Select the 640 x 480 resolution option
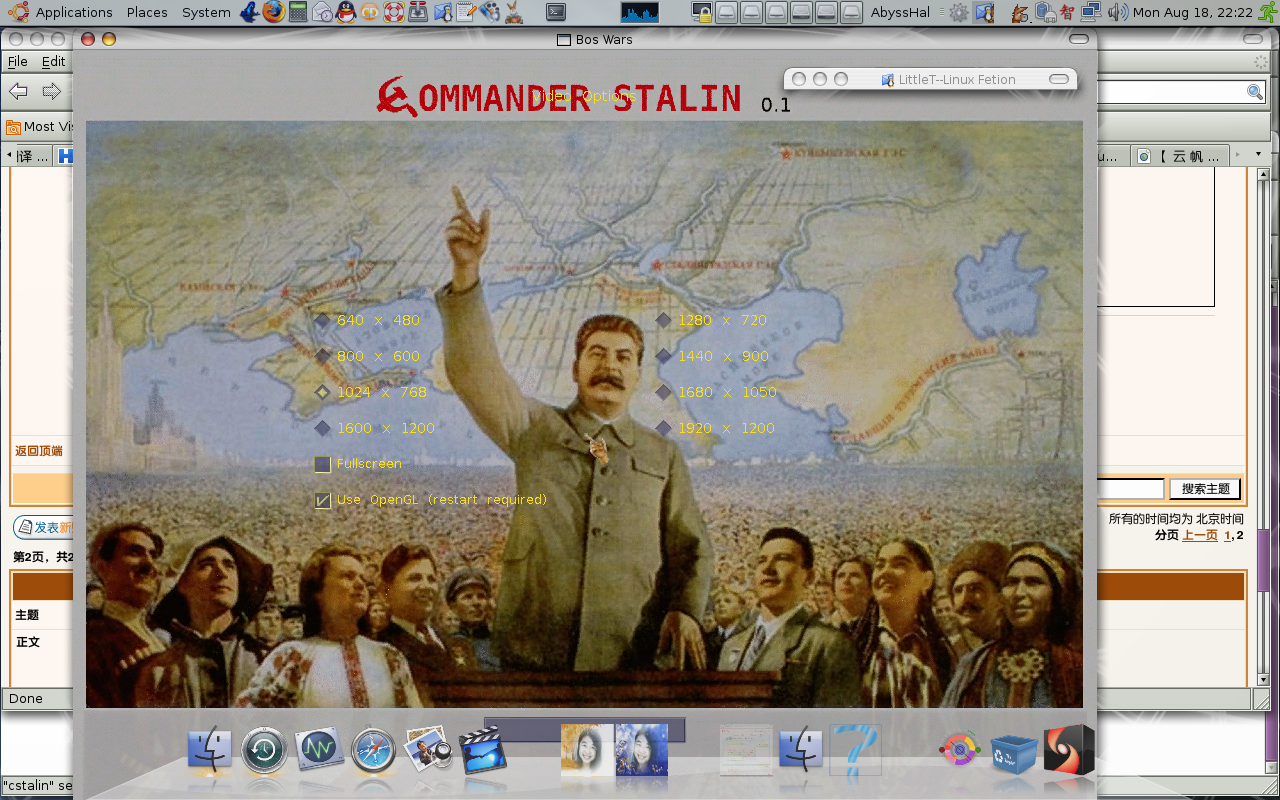1280x800 pixels. coord(368,320)
